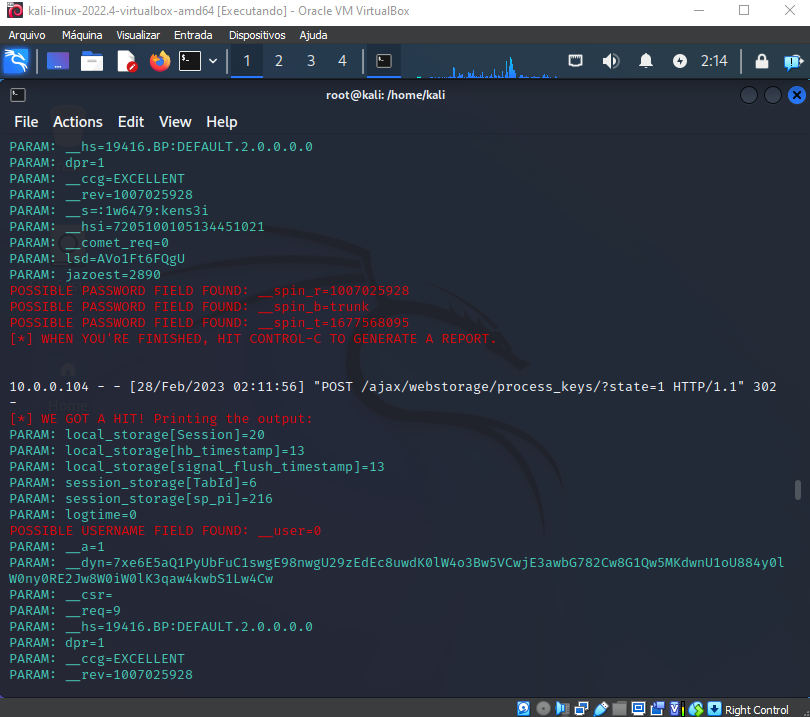Click the 'lsd=AVo1Ft6FQgU' param line

[x=97, y=258]
